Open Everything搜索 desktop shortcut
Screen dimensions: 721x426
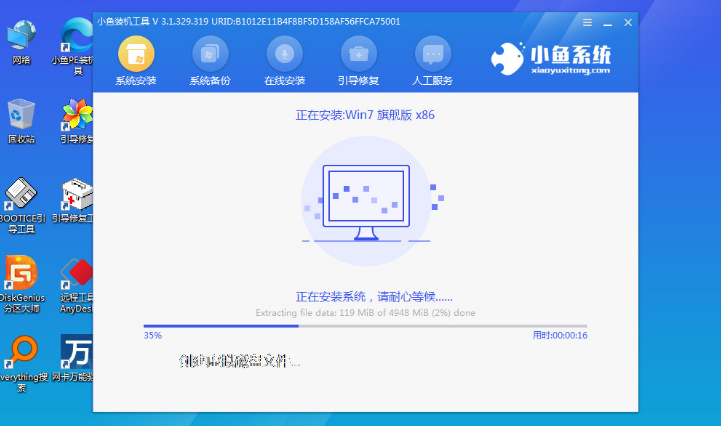pyautogui.click(x=21, y=355)
